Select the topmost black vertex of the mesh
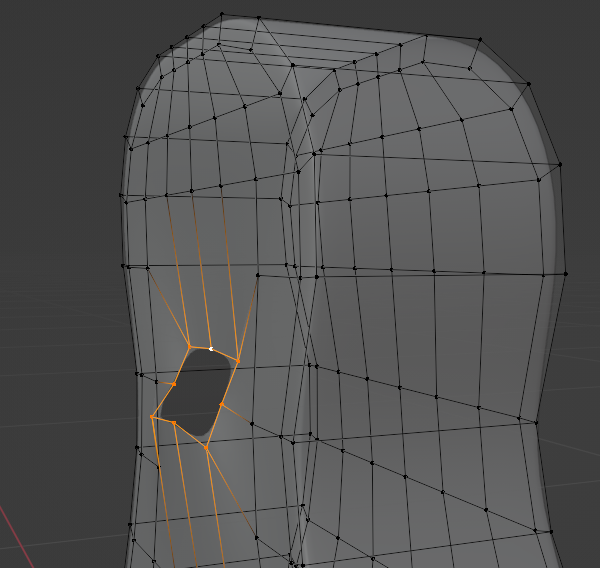Image resolution: width=600 pixels, height=568 pixels. 221,15
